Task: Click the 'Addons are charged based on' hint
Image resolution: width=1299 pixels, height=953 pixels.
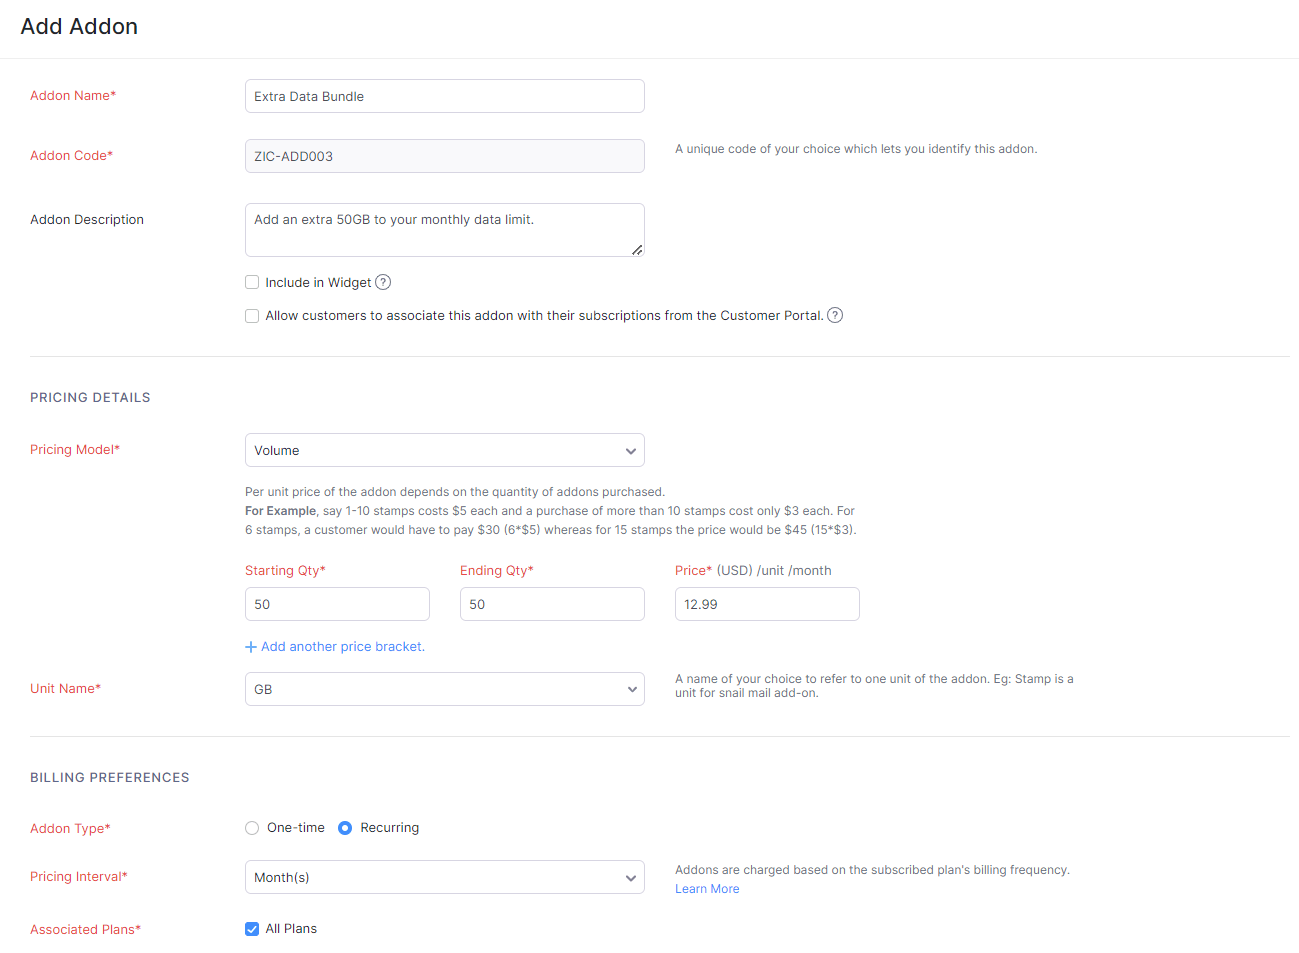Action: point(872,870)
